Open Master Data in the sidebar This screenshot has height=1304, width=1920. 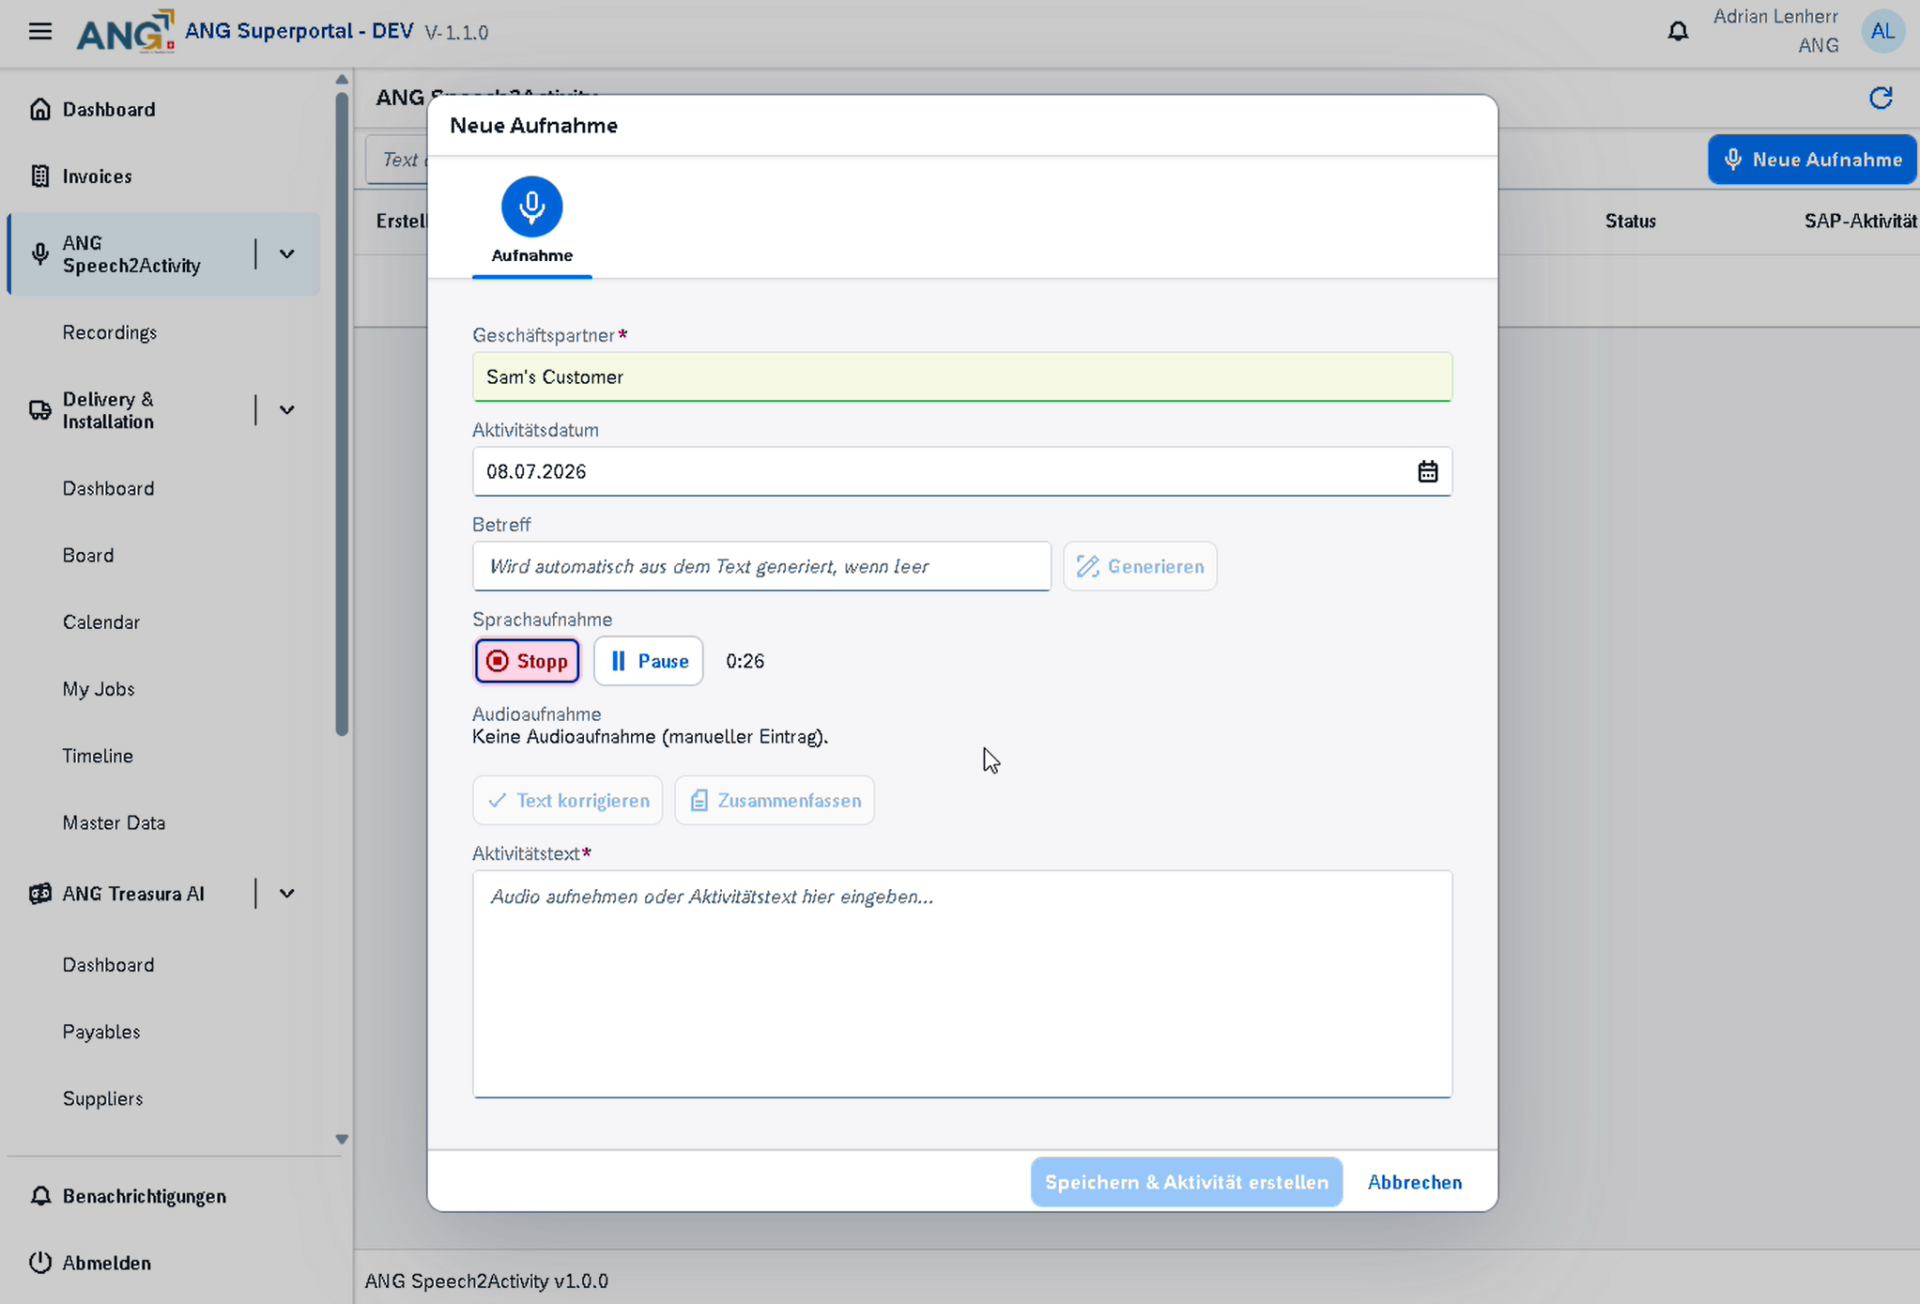click(x=114, y=823)
